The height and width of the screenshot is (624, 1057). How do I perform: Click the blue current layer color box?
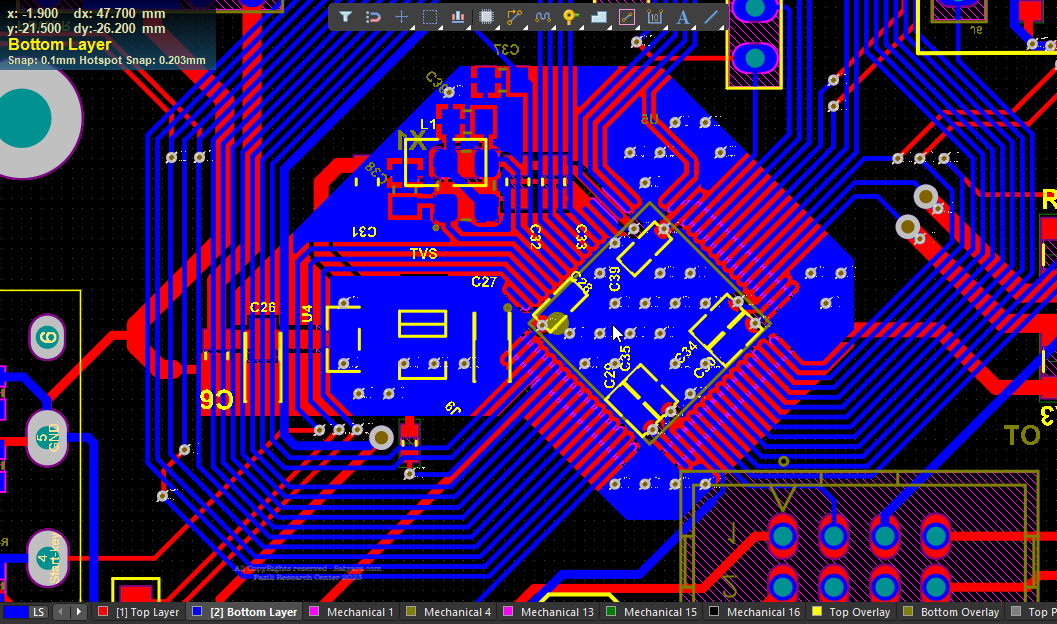(14, 612)
